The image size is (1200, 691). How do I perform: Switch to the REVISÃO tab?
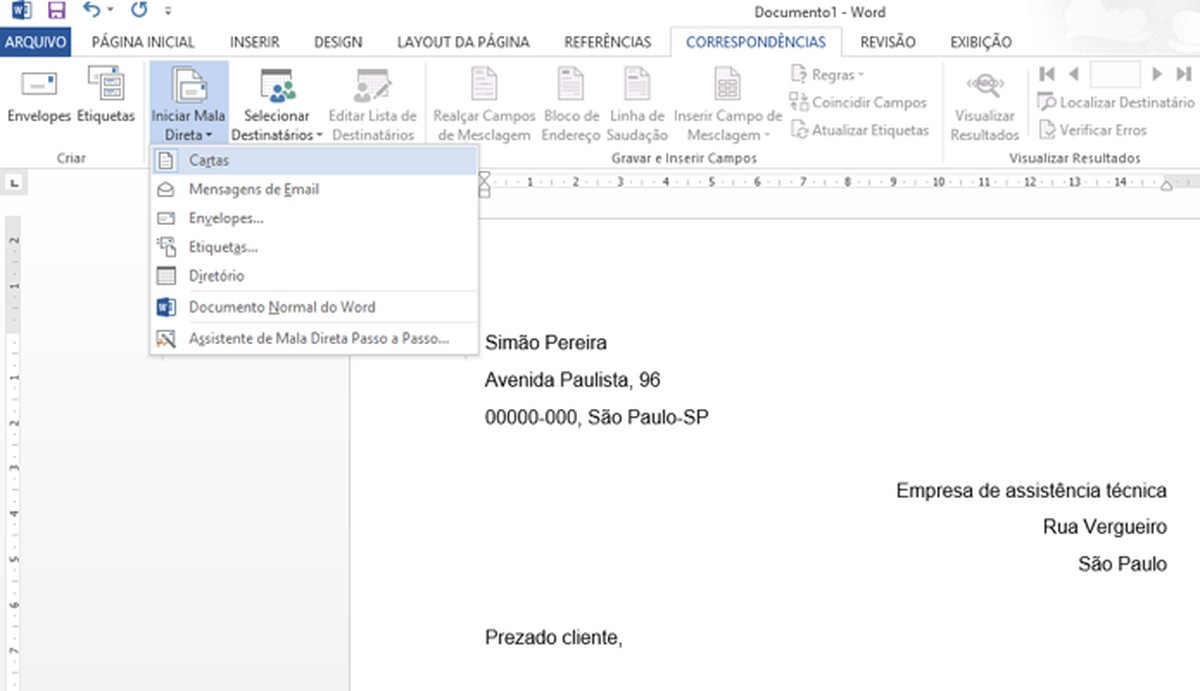(x=888, y=42)
